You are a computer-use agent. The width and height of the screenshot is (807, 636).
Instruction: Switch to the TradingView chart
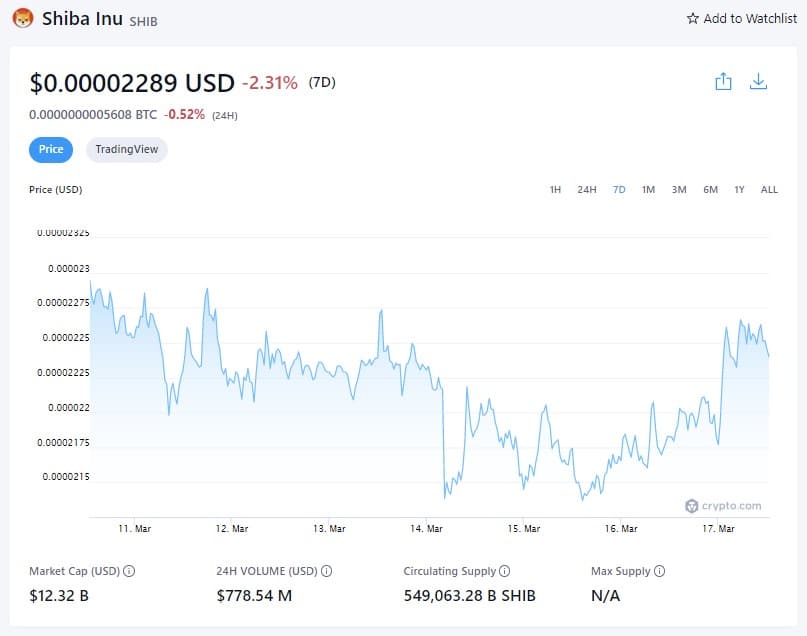tap(127, 150)
